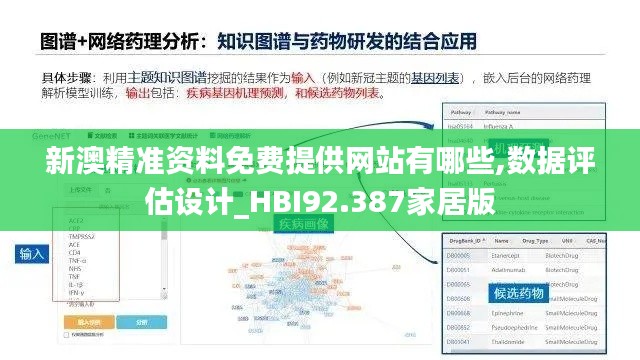
Task: Click the Pathway_name column header
Action: pos(502,112)
